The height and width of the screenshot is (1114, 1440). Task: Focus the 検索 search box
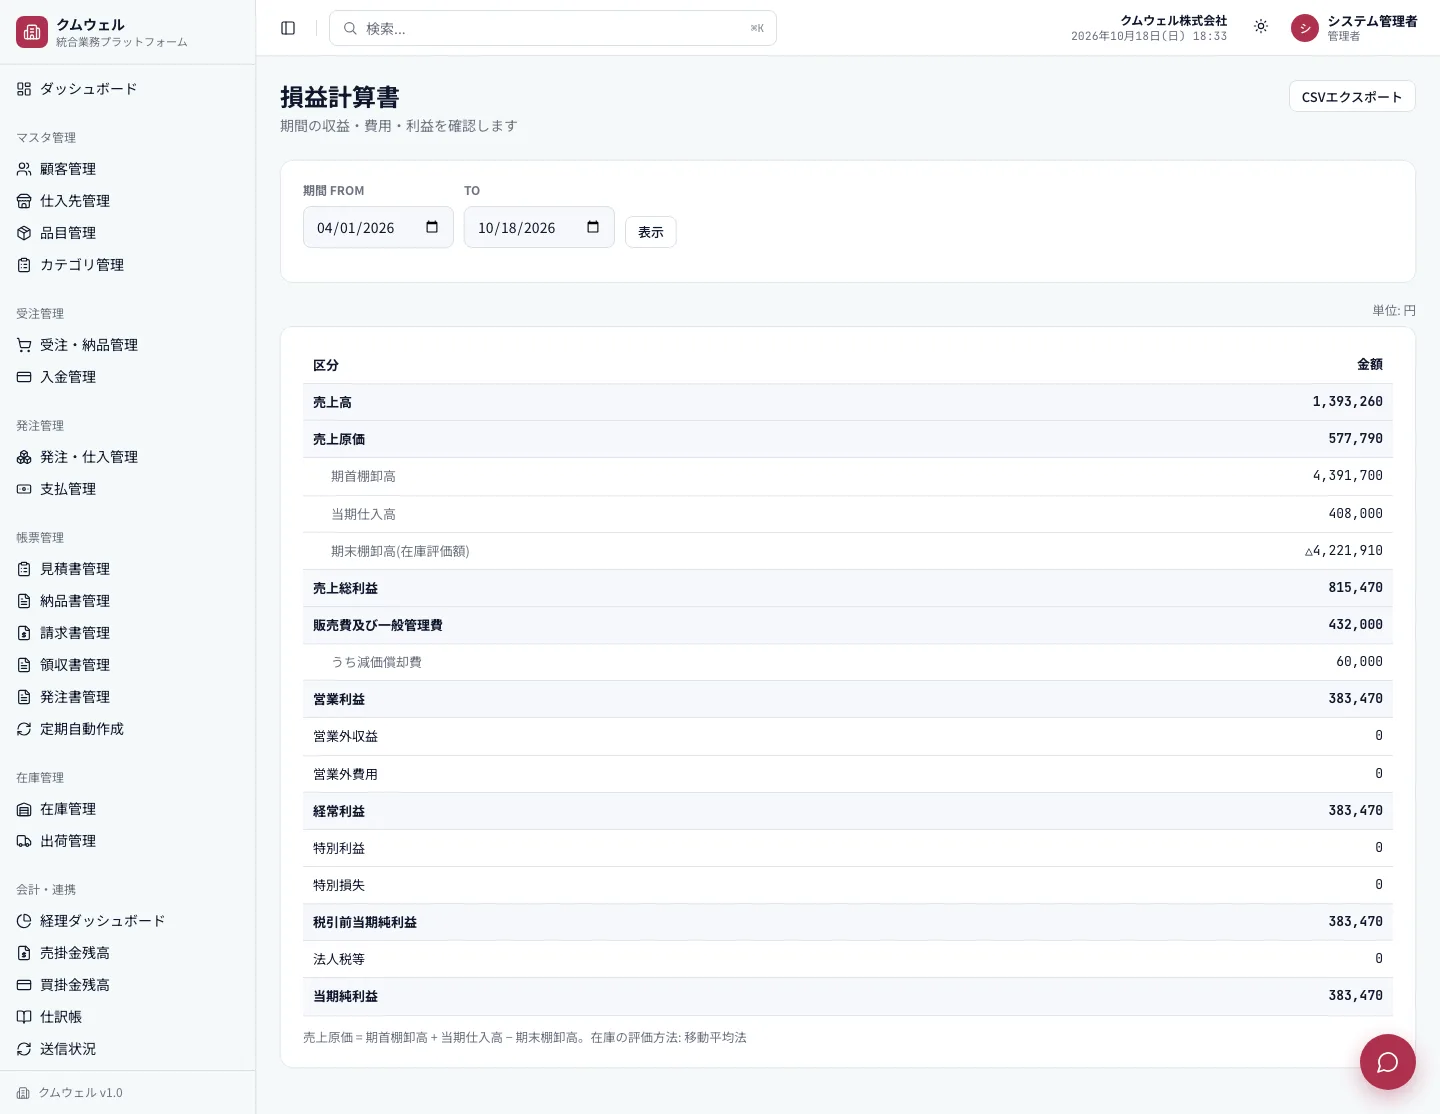coord(553,28)
